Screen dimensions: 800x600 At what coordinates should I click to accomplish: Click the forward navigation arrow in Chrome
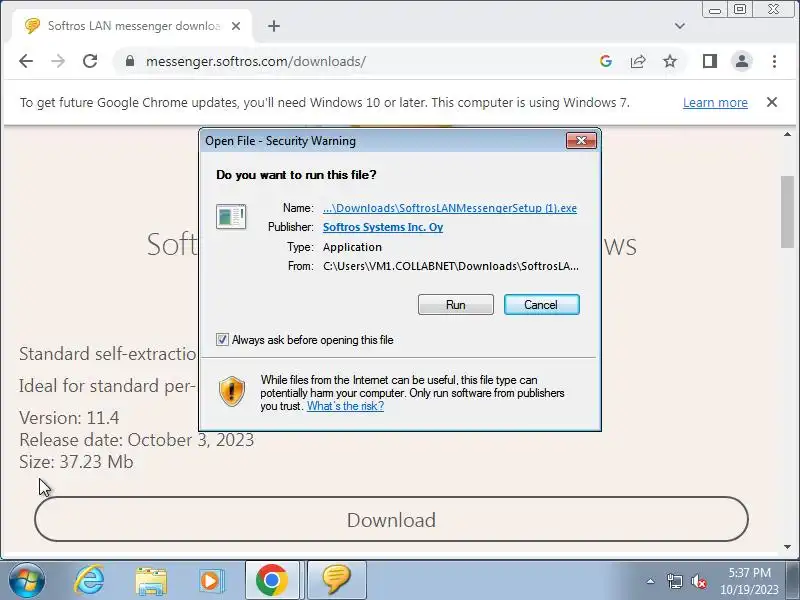[x=58, y=61]
